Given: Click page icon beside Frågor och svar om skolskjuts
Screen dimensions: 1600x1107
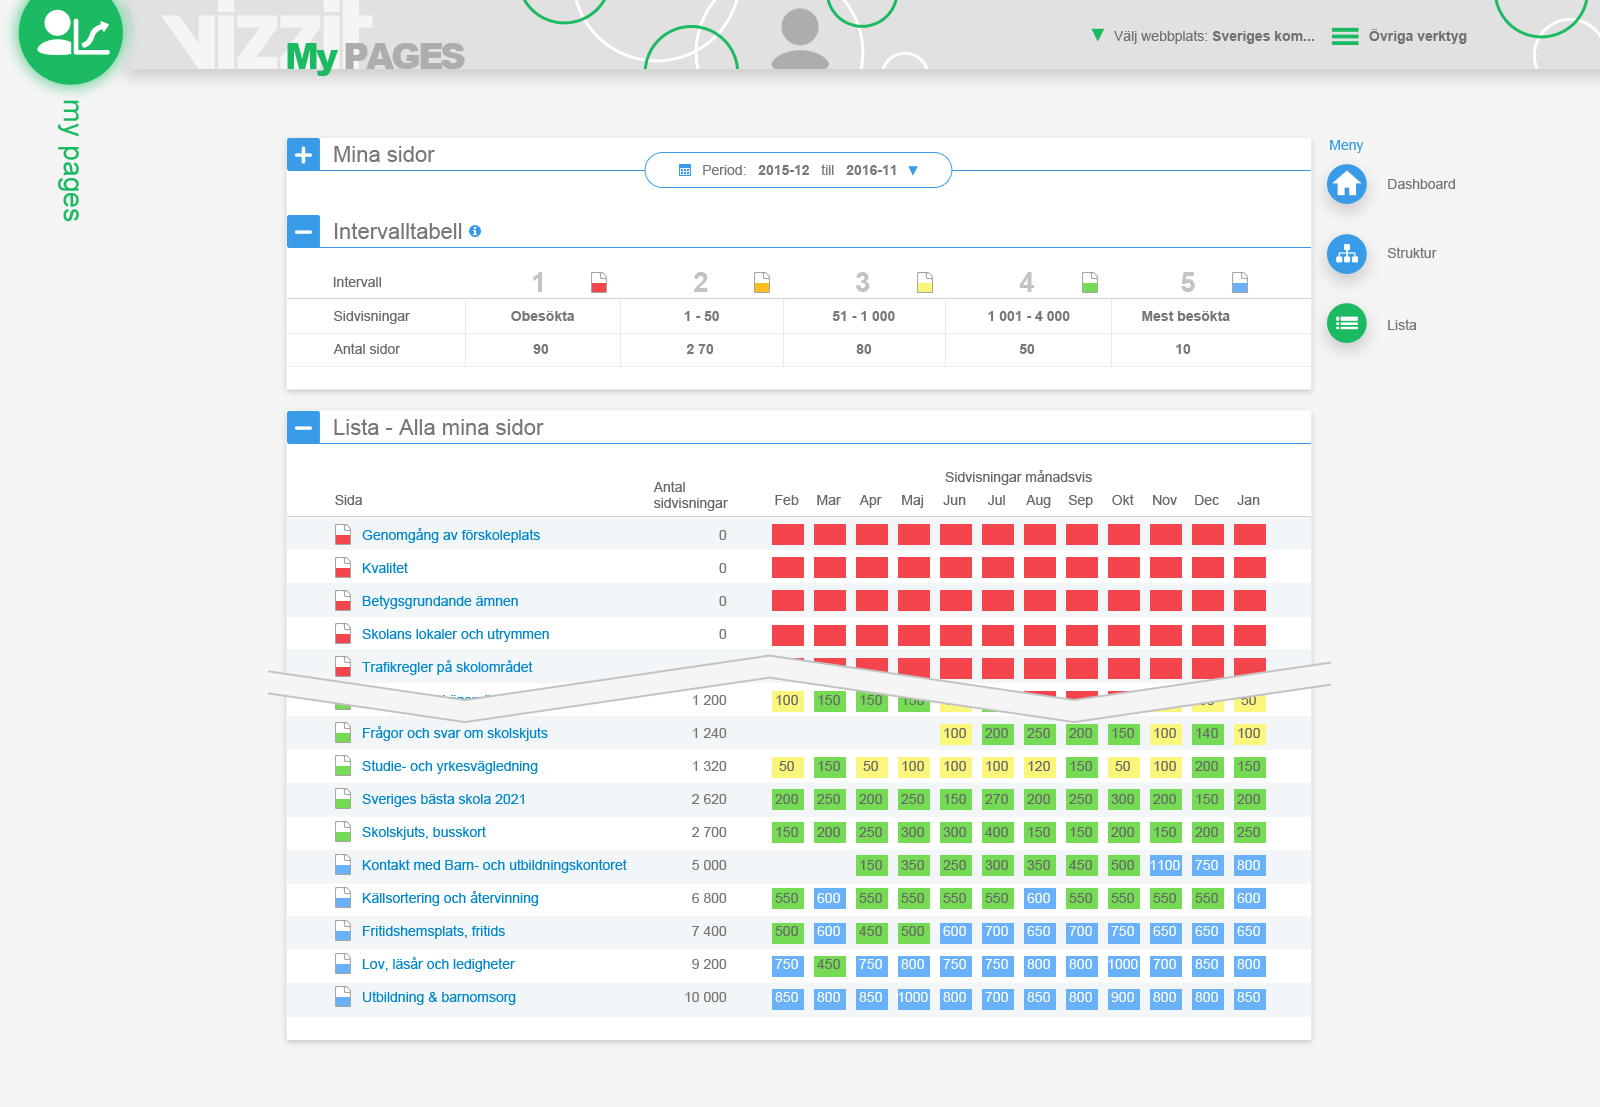Looking at the screenshot, I should (343, 732).
